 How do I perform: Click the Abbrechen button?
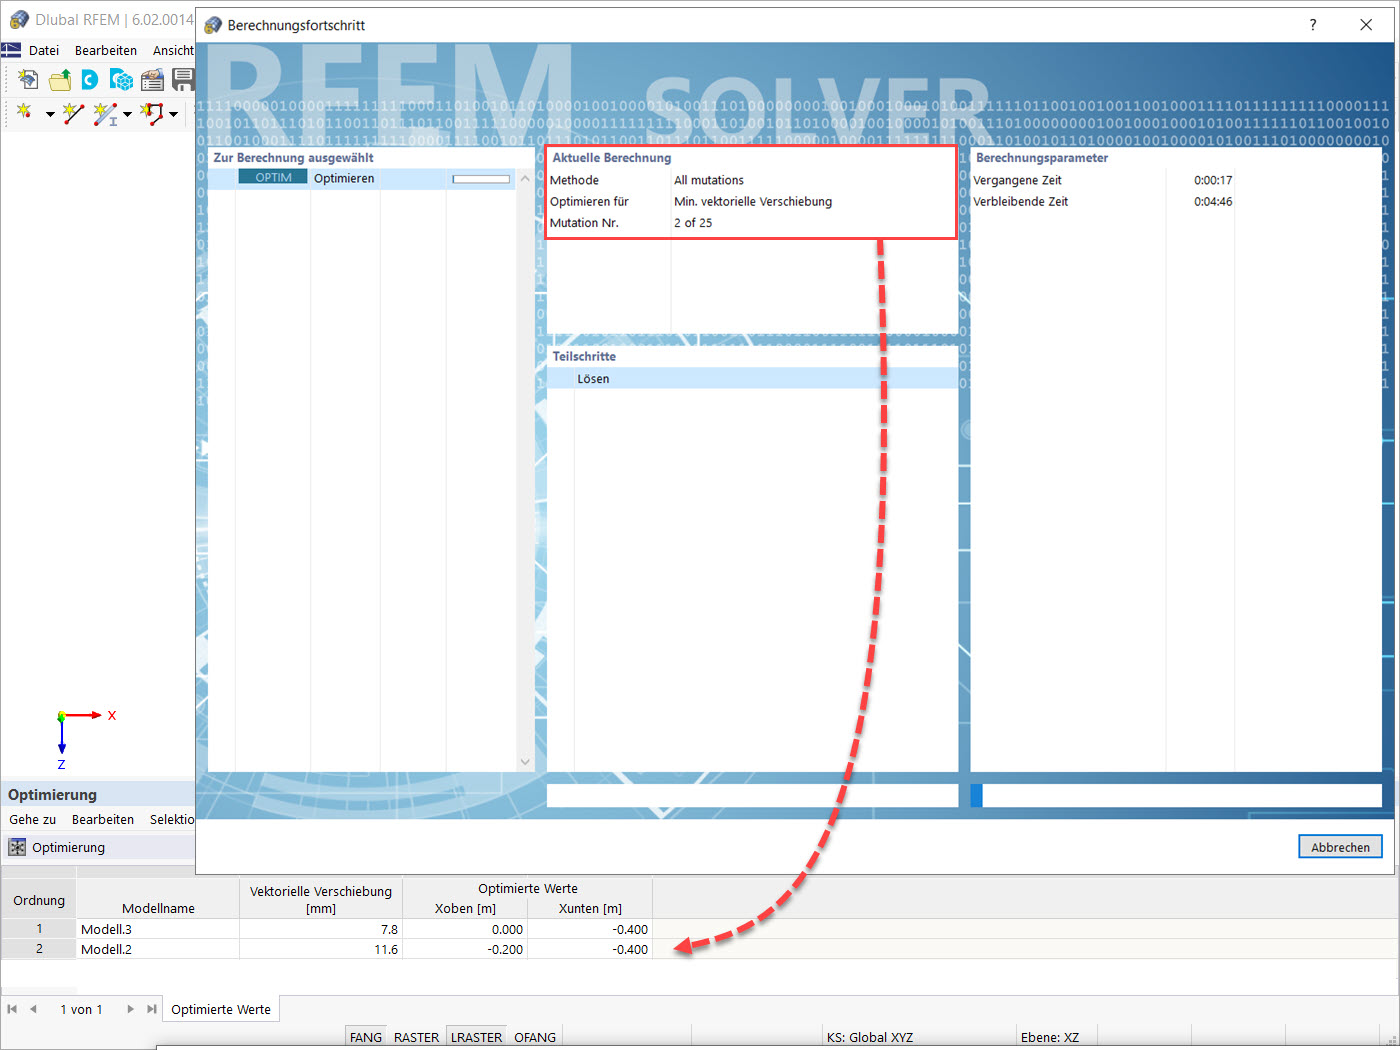click(1340, 847)
